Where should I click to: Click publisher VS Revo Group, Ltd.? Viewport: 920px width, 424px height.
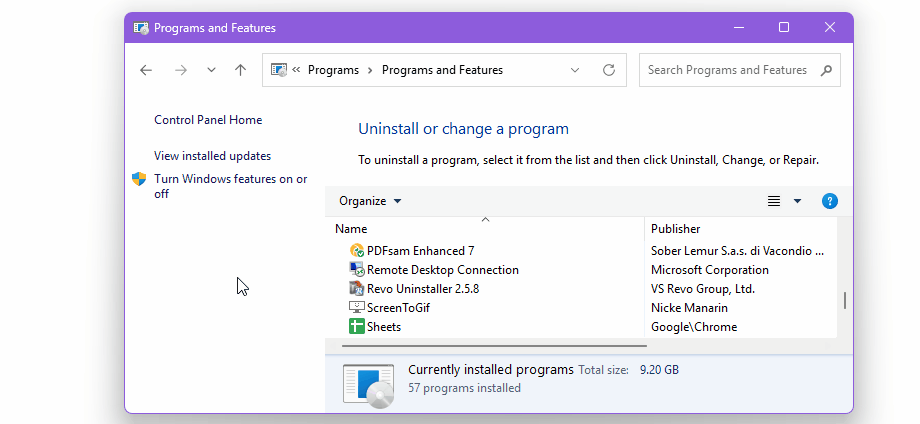point(703,289)
